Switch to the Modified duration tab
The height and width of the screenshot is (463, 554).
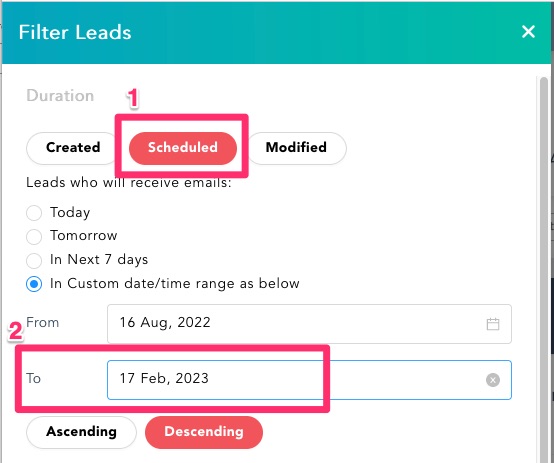click(x=296, y=148)
